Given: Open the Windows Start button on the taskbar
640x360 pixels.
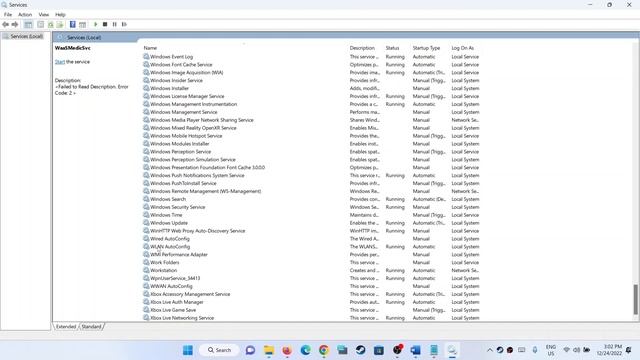Looking at the screenshot, I should [x=188, y=350].
